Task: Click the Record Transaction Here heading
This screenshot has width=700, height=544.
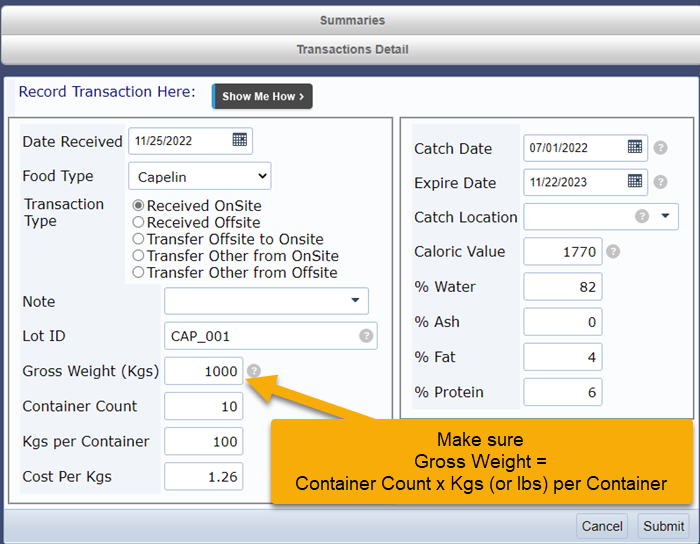Action: click(x=107, y=91)
